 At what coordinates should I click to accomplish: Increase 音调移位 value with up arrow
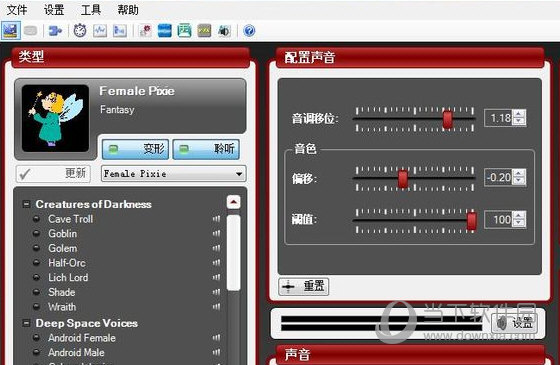pos(519,114)
